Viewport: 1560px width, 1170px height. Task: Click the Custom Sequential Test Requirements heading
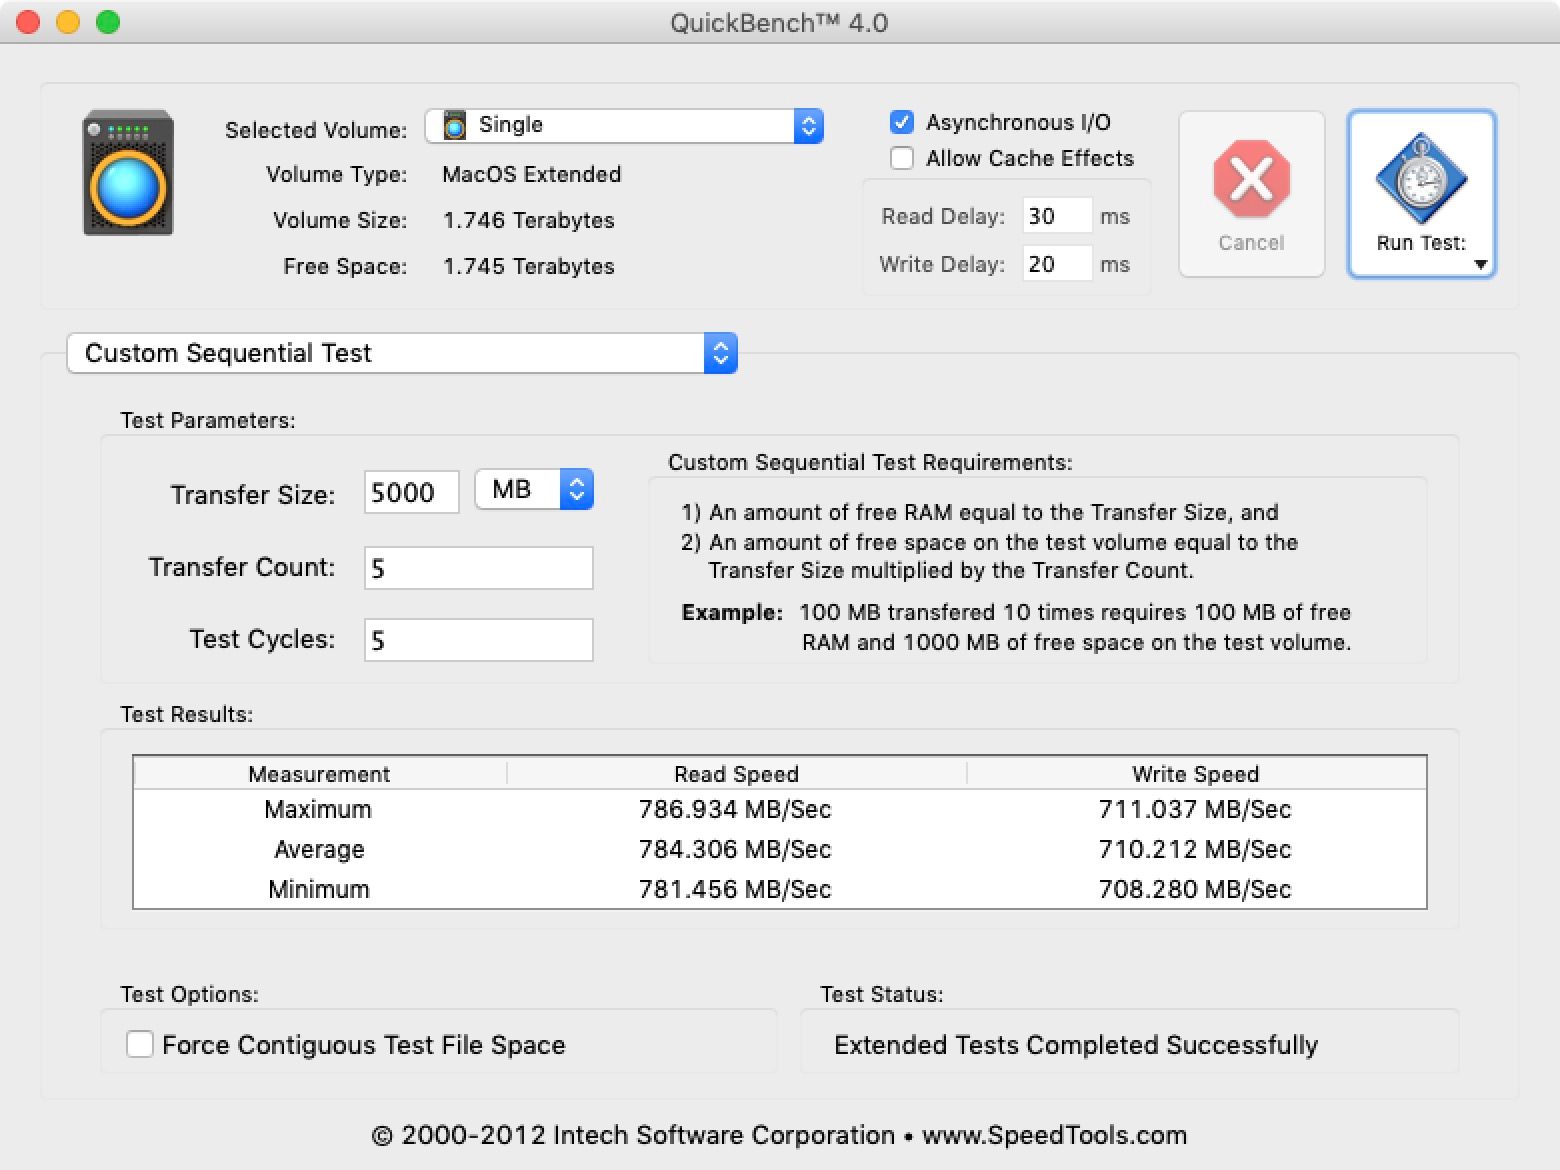click(870, 462)
